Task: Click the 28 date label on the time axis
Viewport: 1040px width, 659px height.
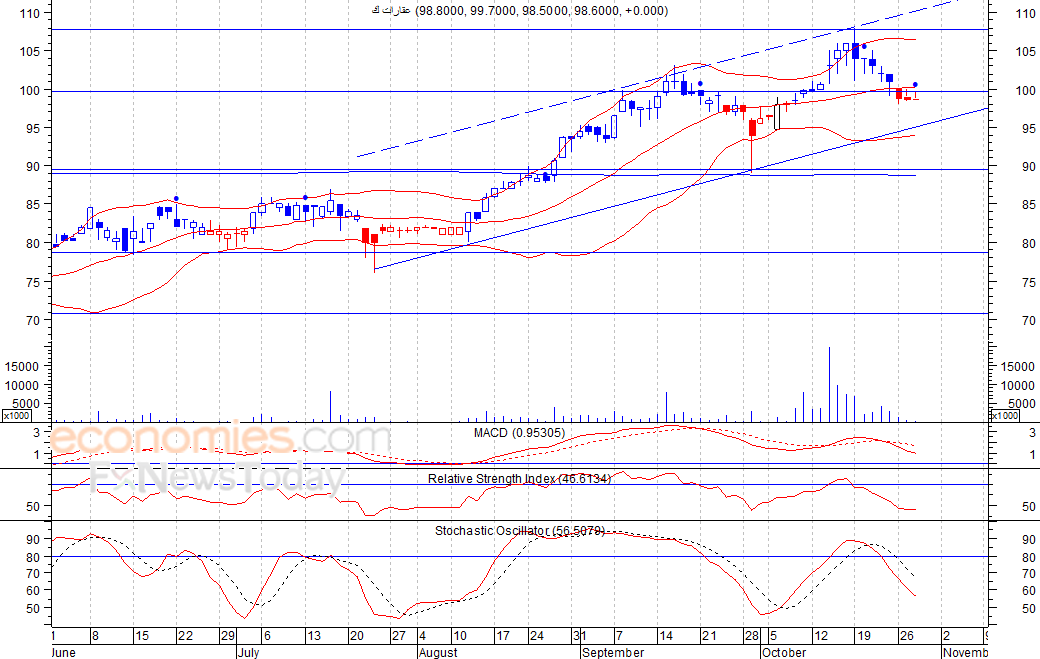Action: [x=752, y=636]
